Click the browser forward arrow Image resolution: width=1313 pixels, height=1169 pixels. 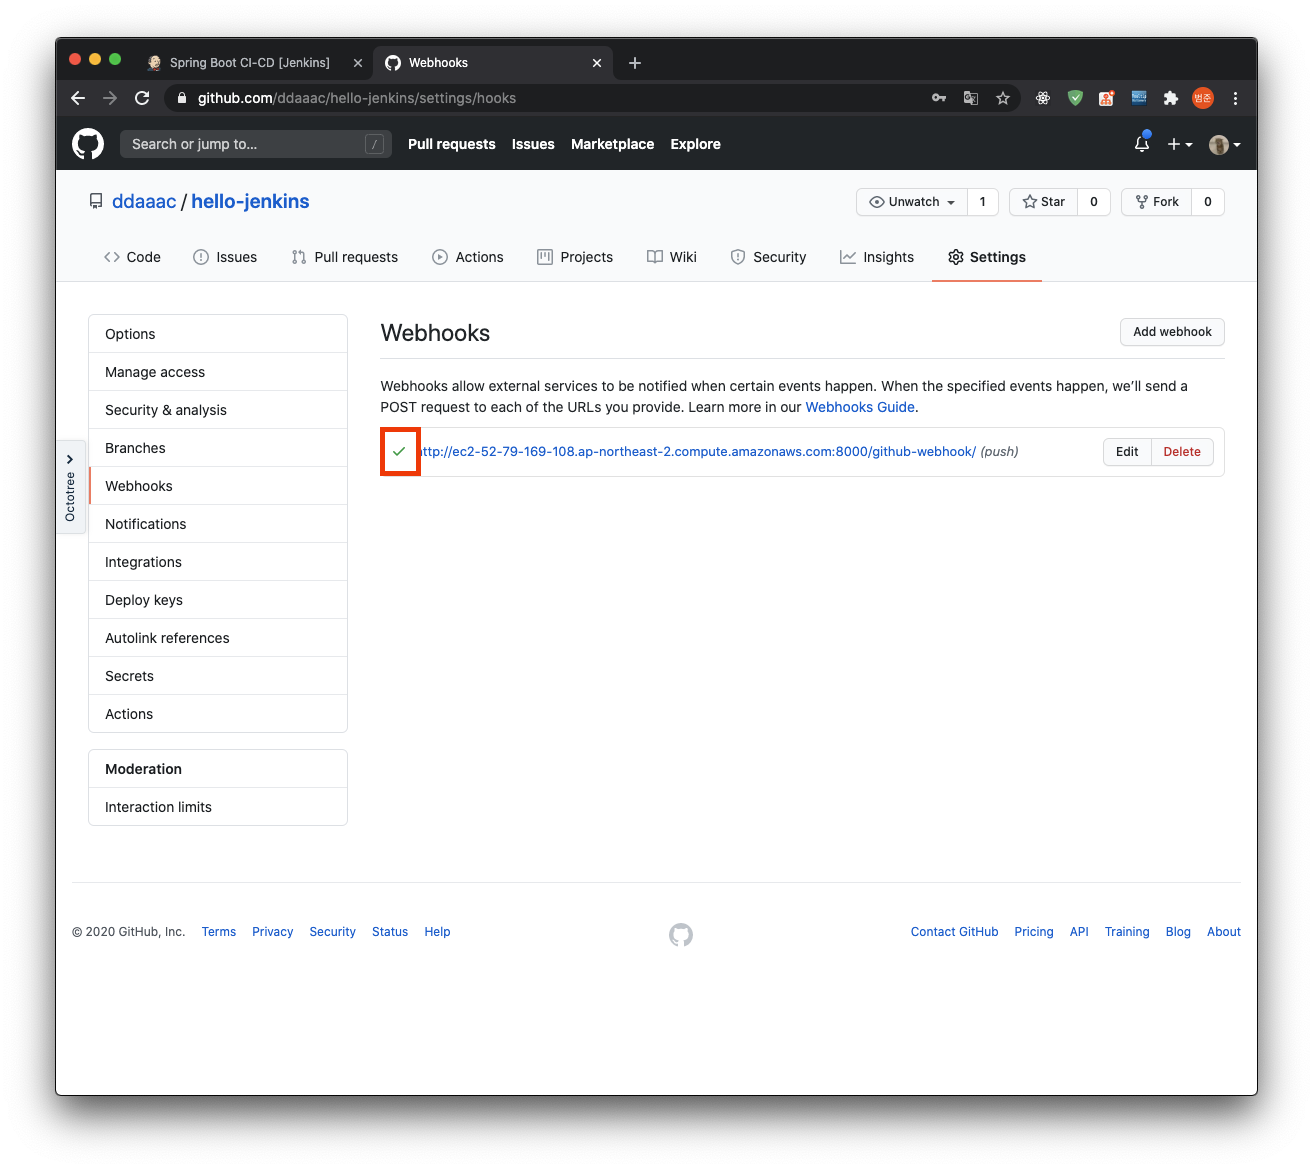pyautogui.click(x=110, y=98)
